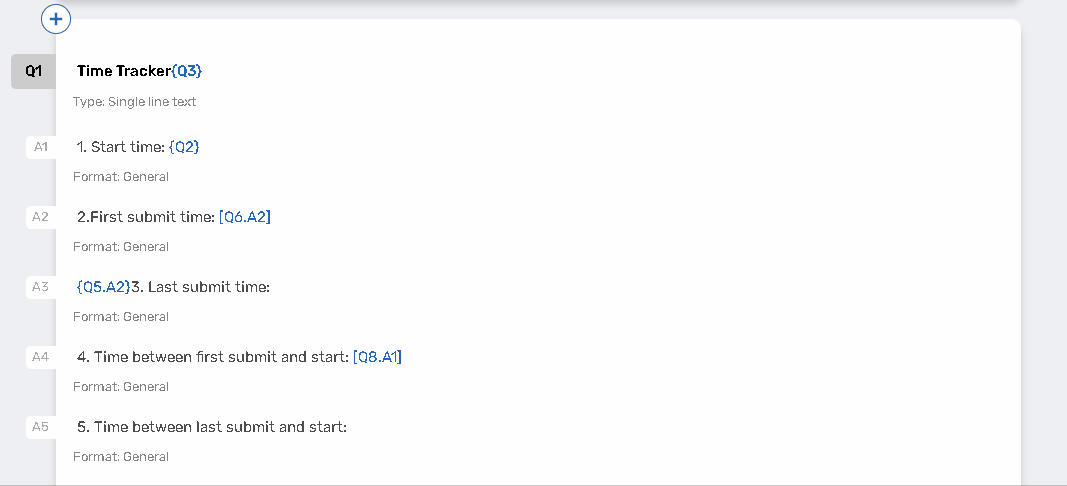Viewport: 1067px width, 486px height.
Task: Click the Time Tracker question title
Action: [x=124, y=71]
